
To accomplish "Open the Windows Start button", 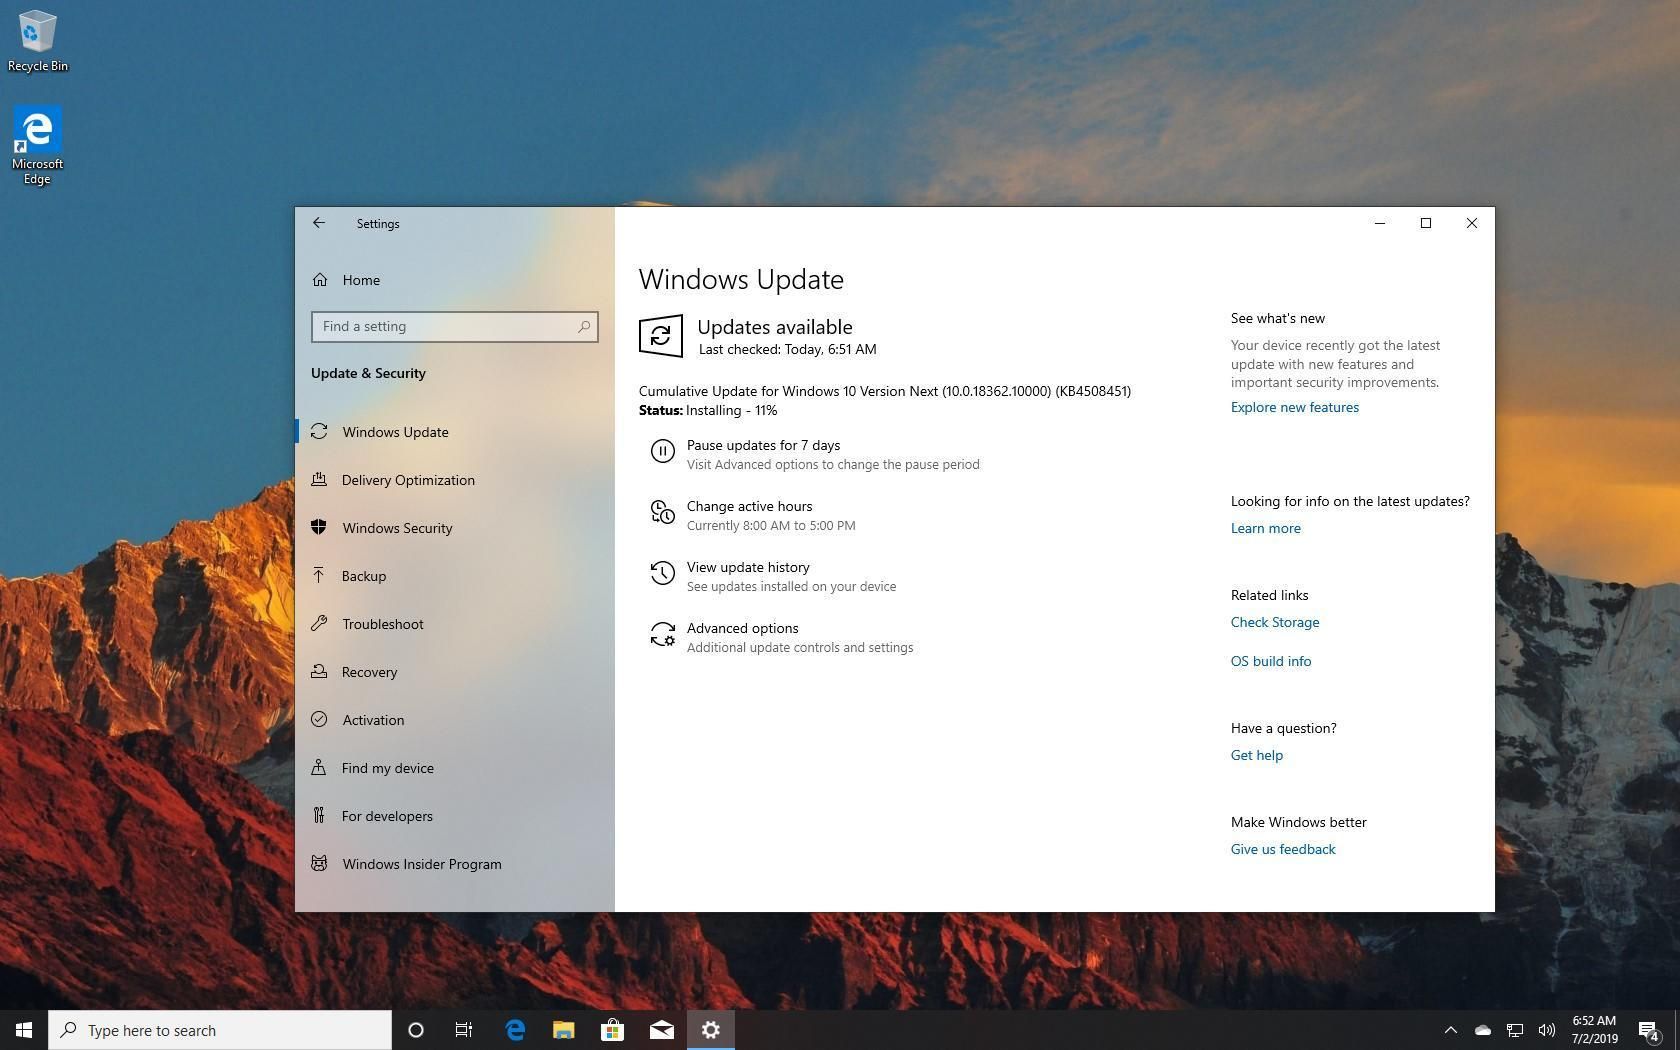I will (24, 1030).
